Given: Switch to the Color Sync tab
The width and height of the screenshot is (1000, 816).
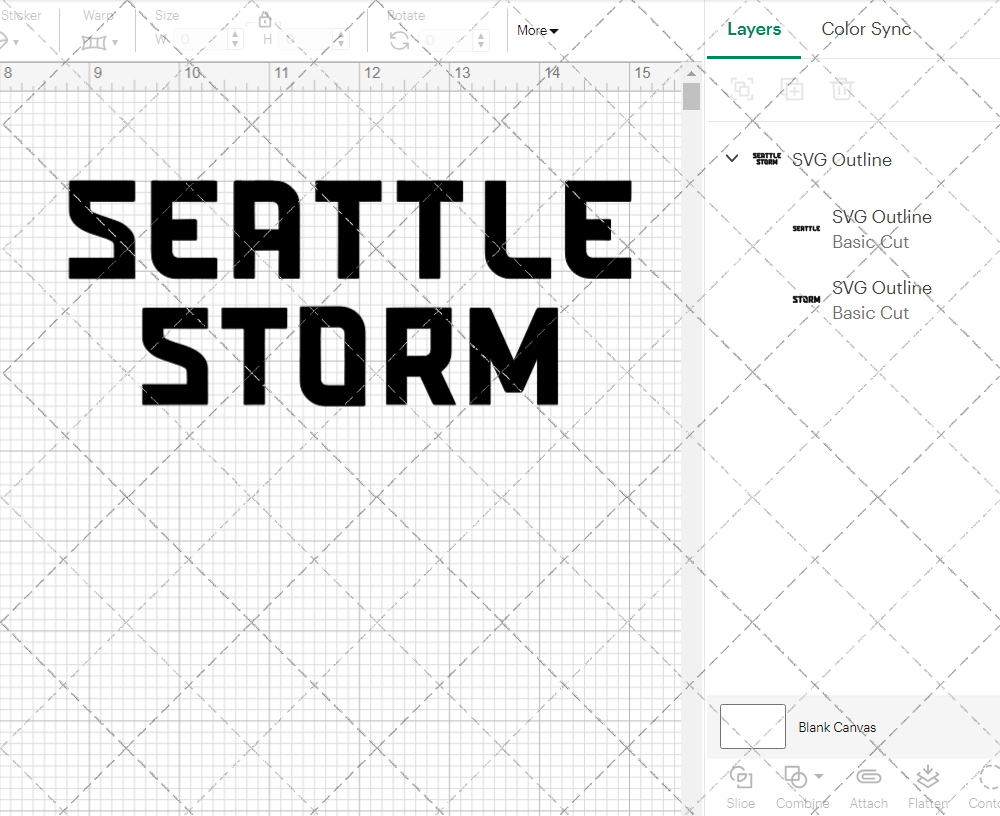Looking at the screenshot, I should [x=866, y=29].
